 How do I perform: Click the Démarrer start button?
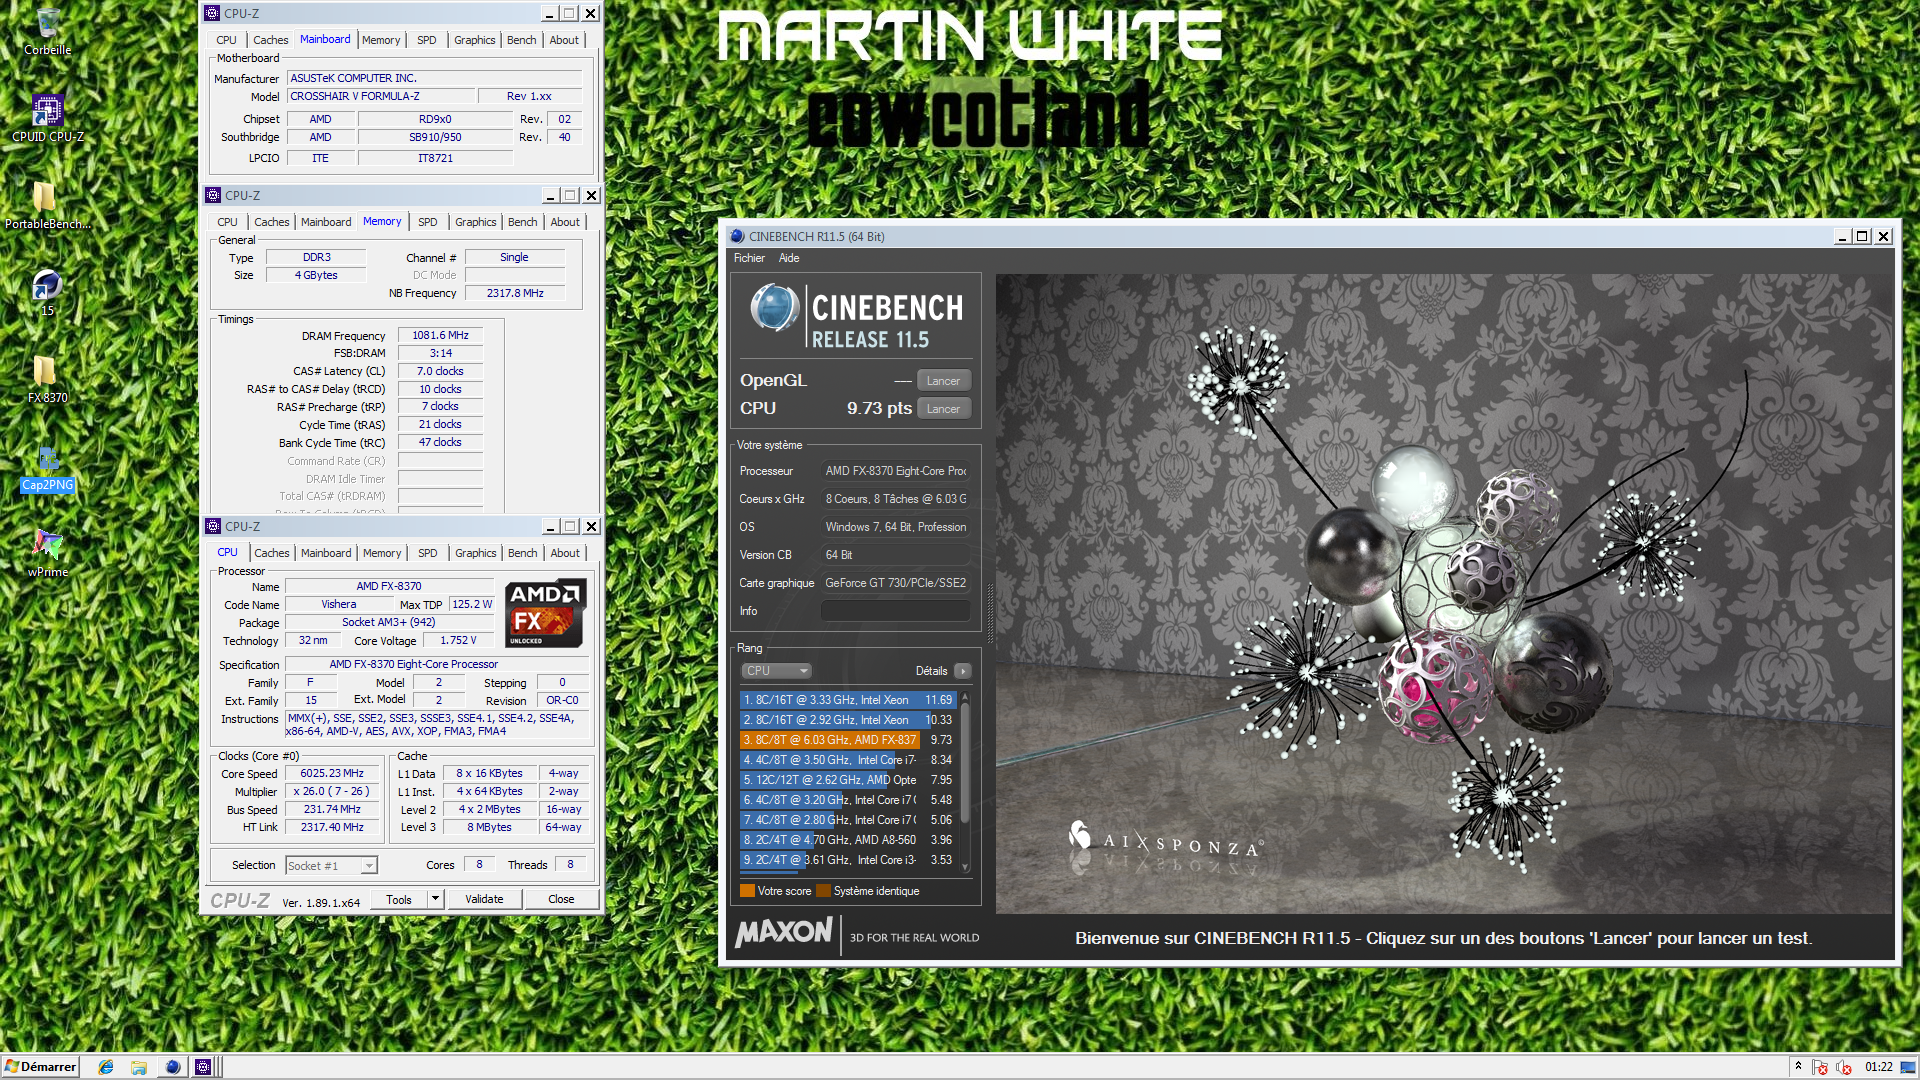click(x=40, y=1067)
